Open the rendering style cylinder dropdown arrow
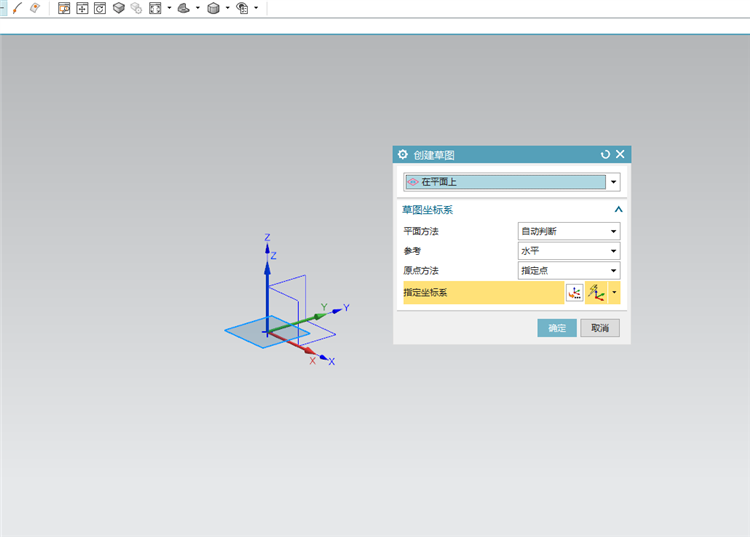 tap(227, 8)
